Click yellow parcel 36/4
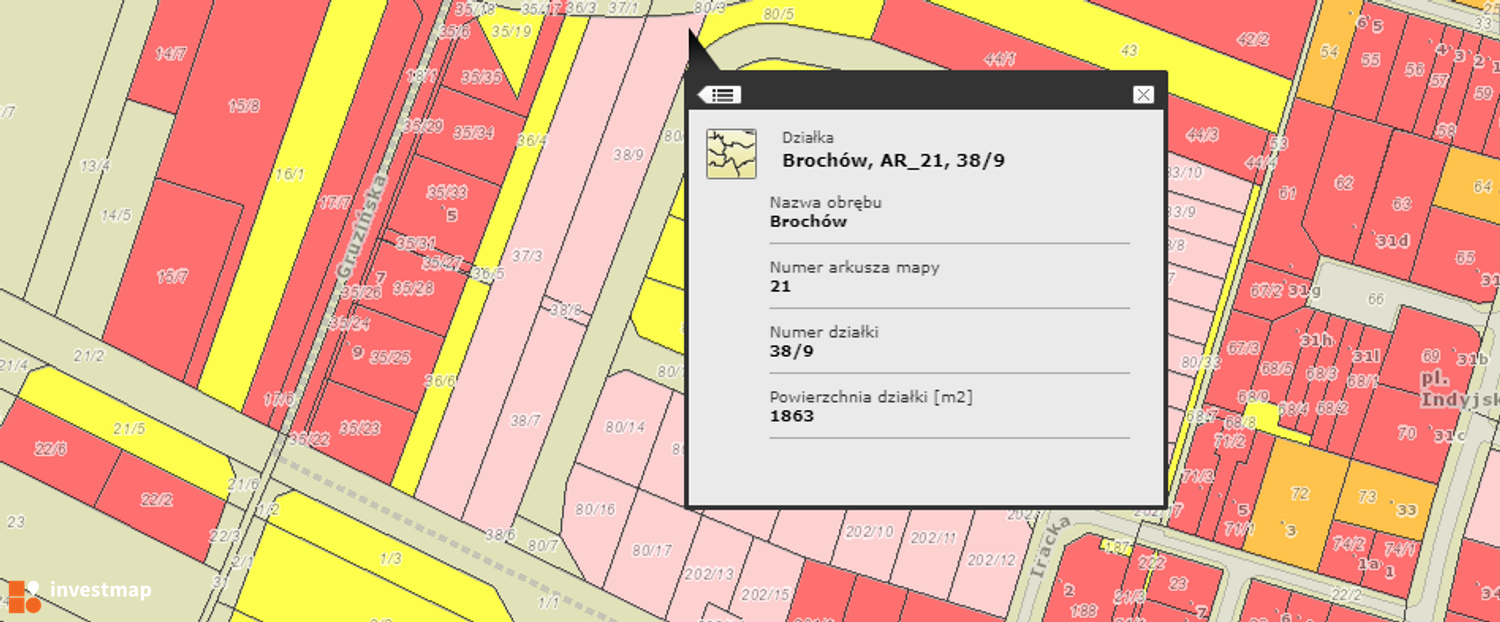Image resolution: width=1500 pixels, height=622 pixels. point(532,141)
